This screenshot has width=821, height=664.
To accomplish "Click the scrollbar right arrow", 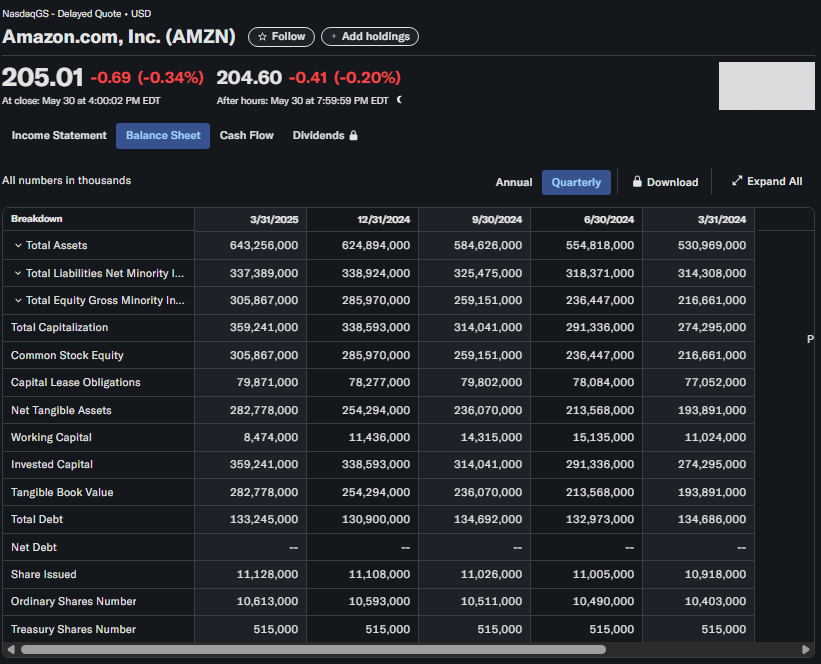I will [805, 649].
